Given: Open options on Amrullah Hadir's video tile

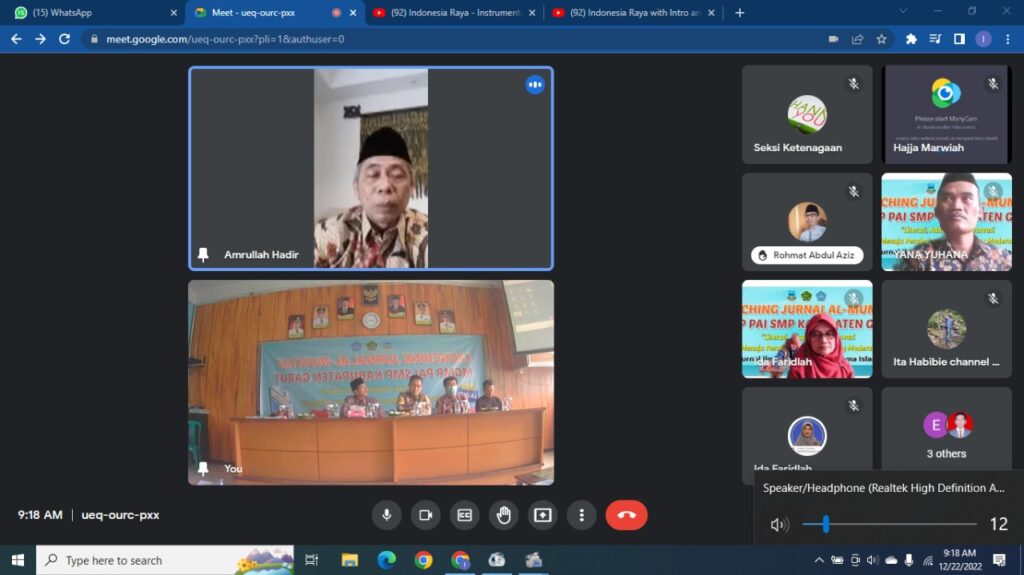Looking at the screenshot, I should 535,85.
